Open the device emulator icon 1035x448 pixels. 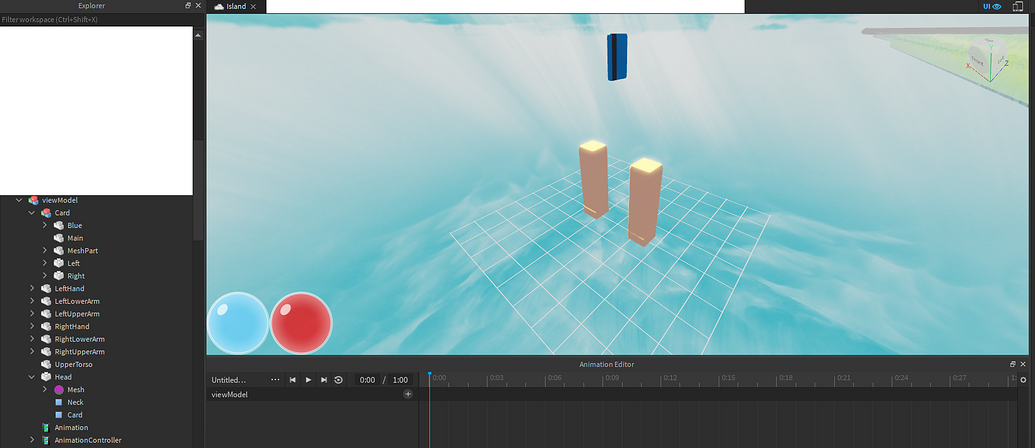(x=1017, y=6)
